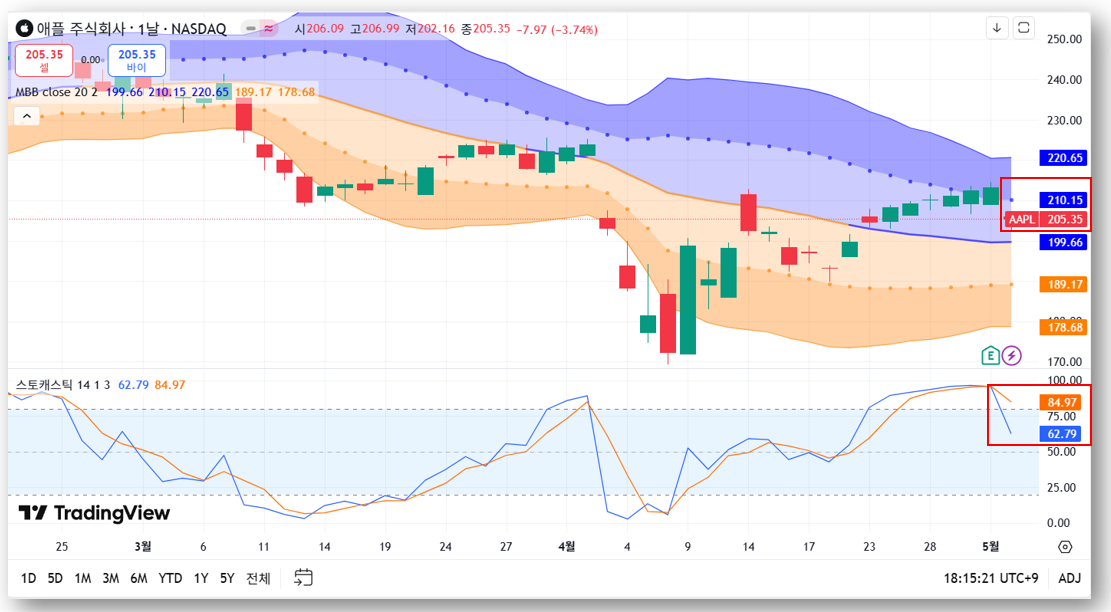Click the 189.17 value in MBB legend

click(x=253, y=92)
